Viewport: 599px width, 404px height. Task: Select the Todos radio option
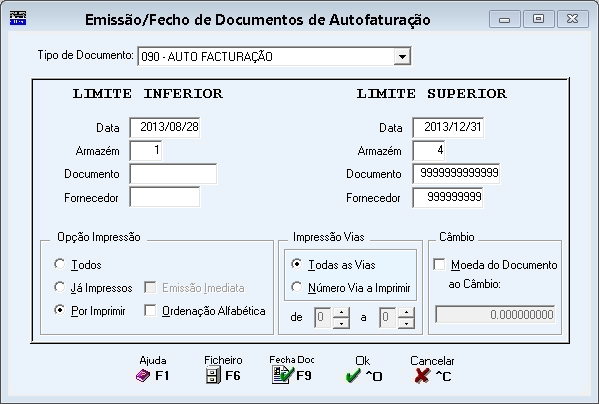pos(60,264)
